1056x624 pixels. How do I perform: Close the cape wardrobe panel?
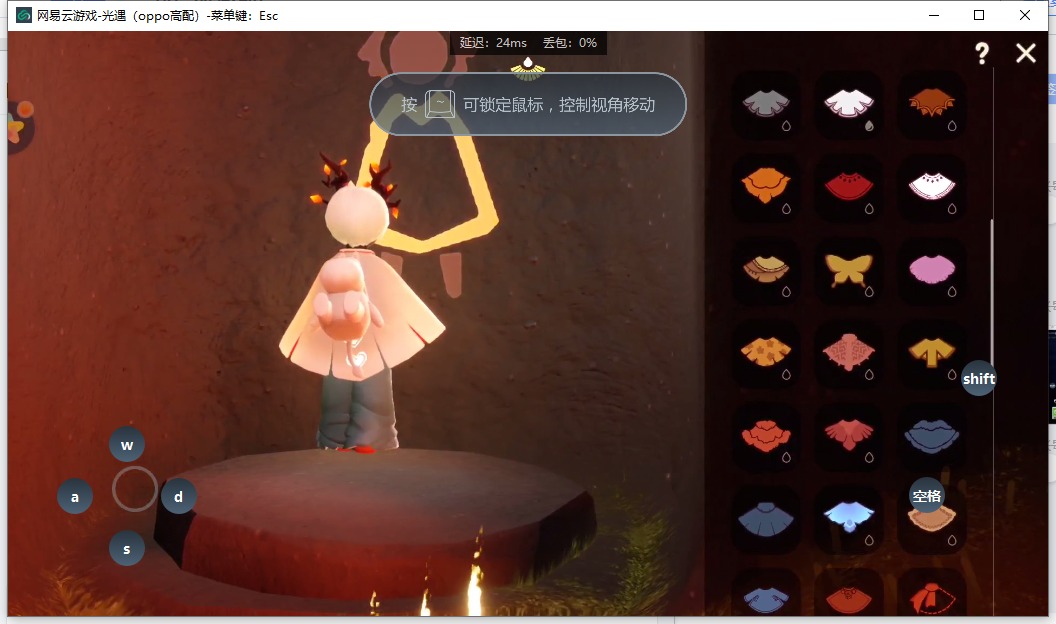(x=1026, y=53)
